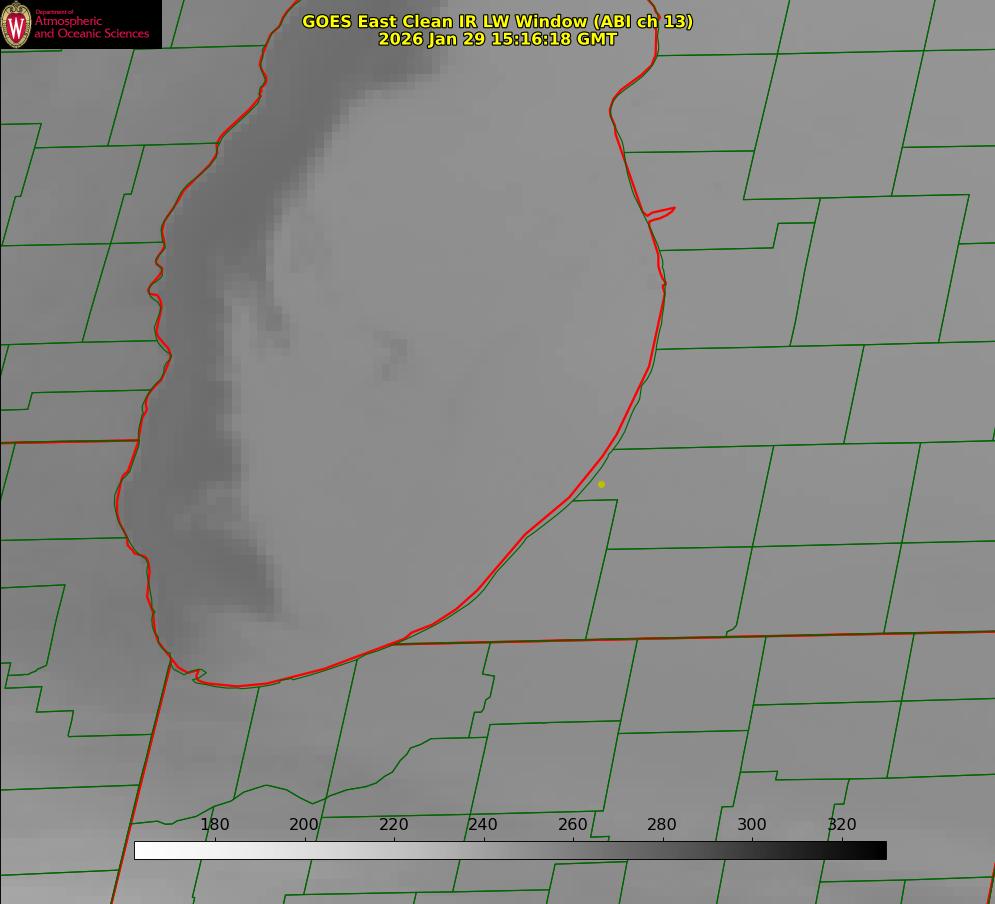The image size is (995, 904).
Task: Click the yellow dot marker near shoreline
Action: tap(601, 484)
